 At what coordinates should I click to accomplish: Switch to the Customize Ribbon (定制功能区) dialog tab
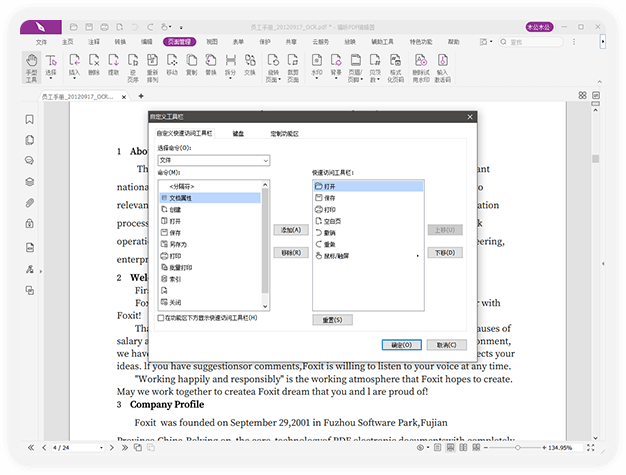(x=284, y=134)
